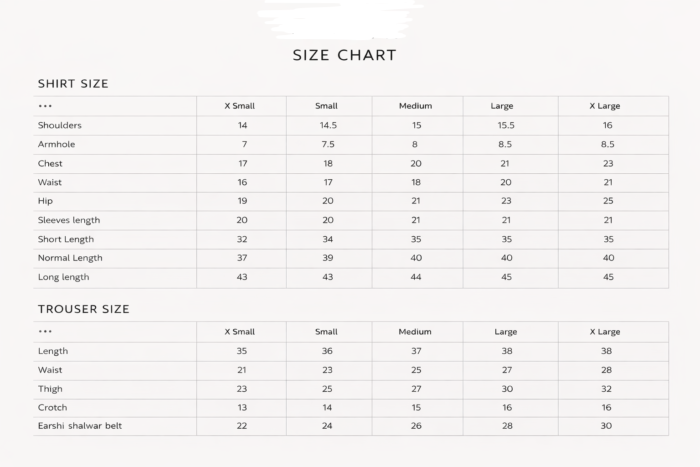Click the Sleeves length row label
Image resolution: width=700 pixels, height=467 pixels.
pos(69,220)
